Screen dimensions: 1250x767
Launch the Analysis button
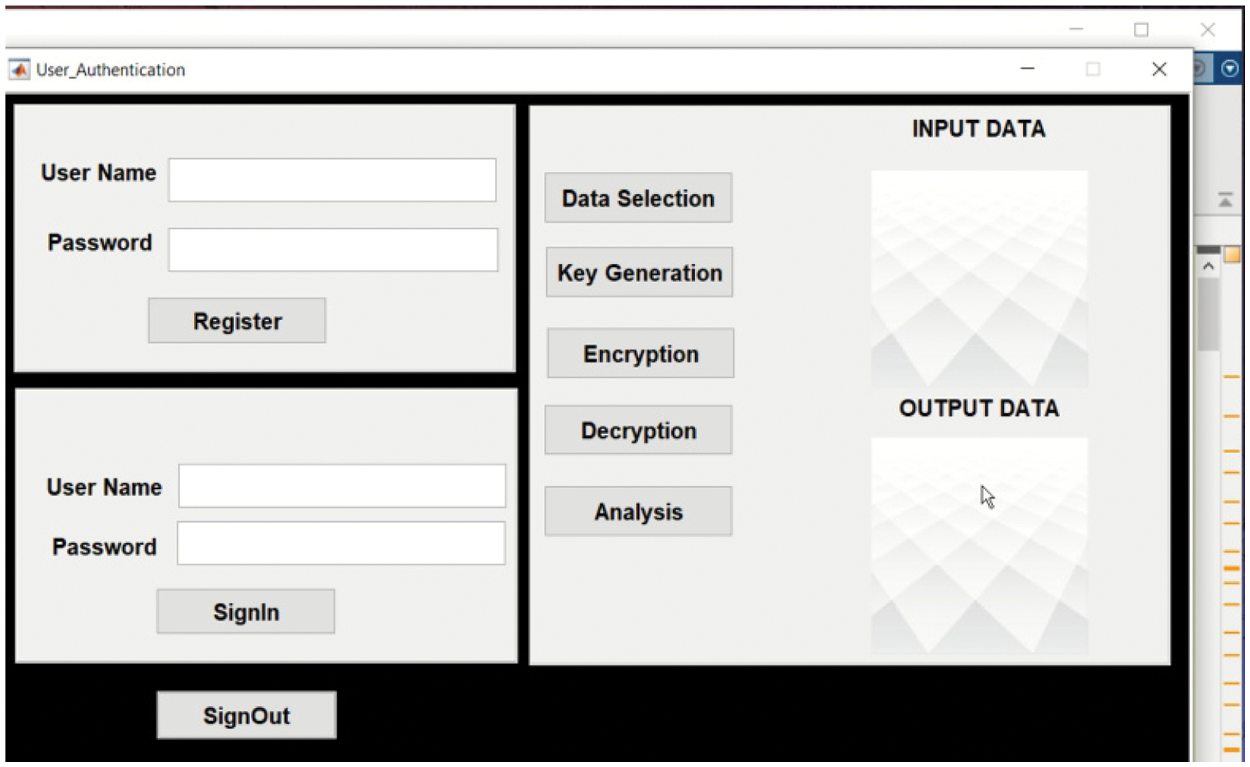[x=638, y=512]
